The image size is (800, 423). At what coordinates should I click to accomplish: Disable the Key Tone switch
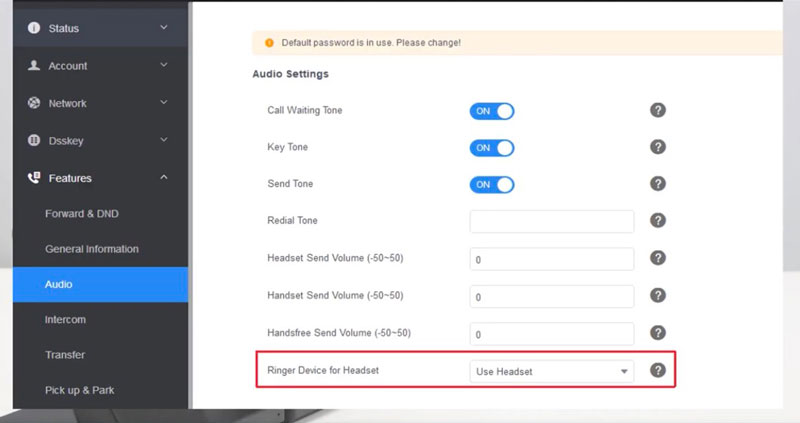tap(491, 148)
